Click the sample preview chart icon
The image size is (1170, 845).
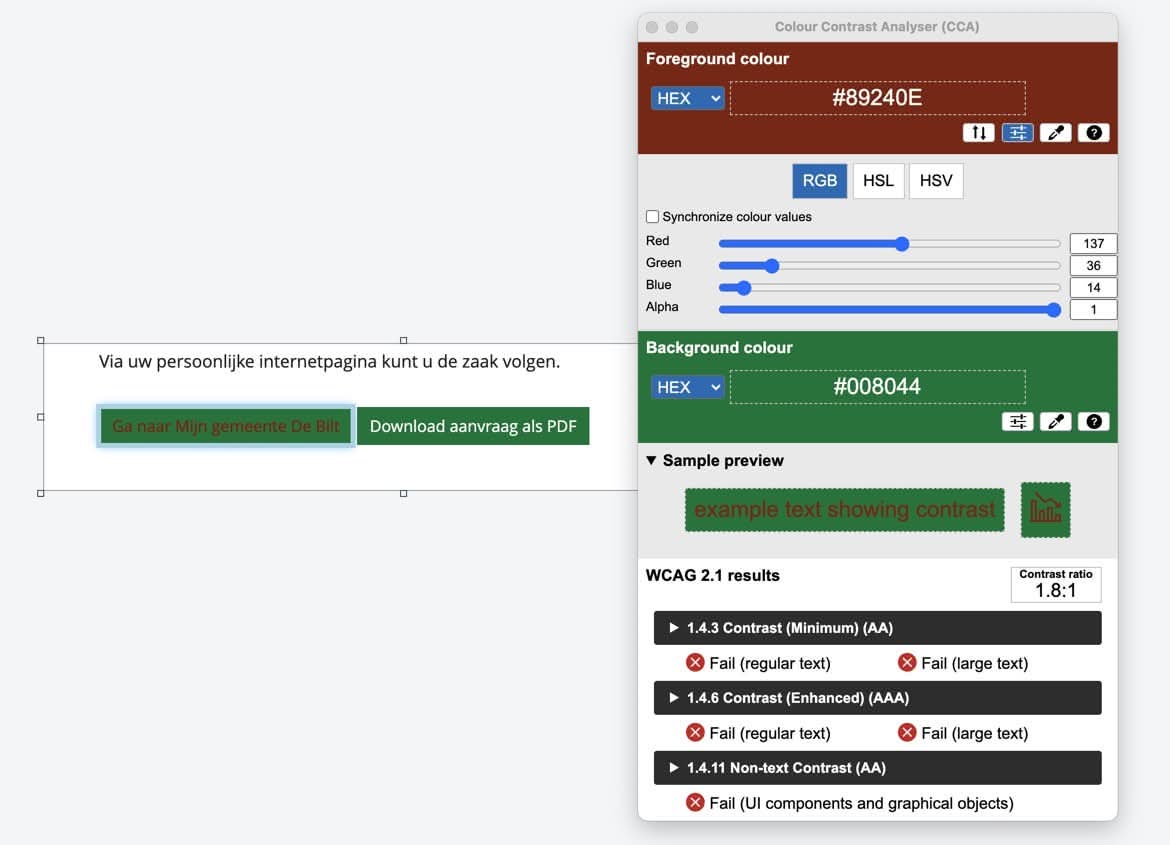tap(1045, 509)
